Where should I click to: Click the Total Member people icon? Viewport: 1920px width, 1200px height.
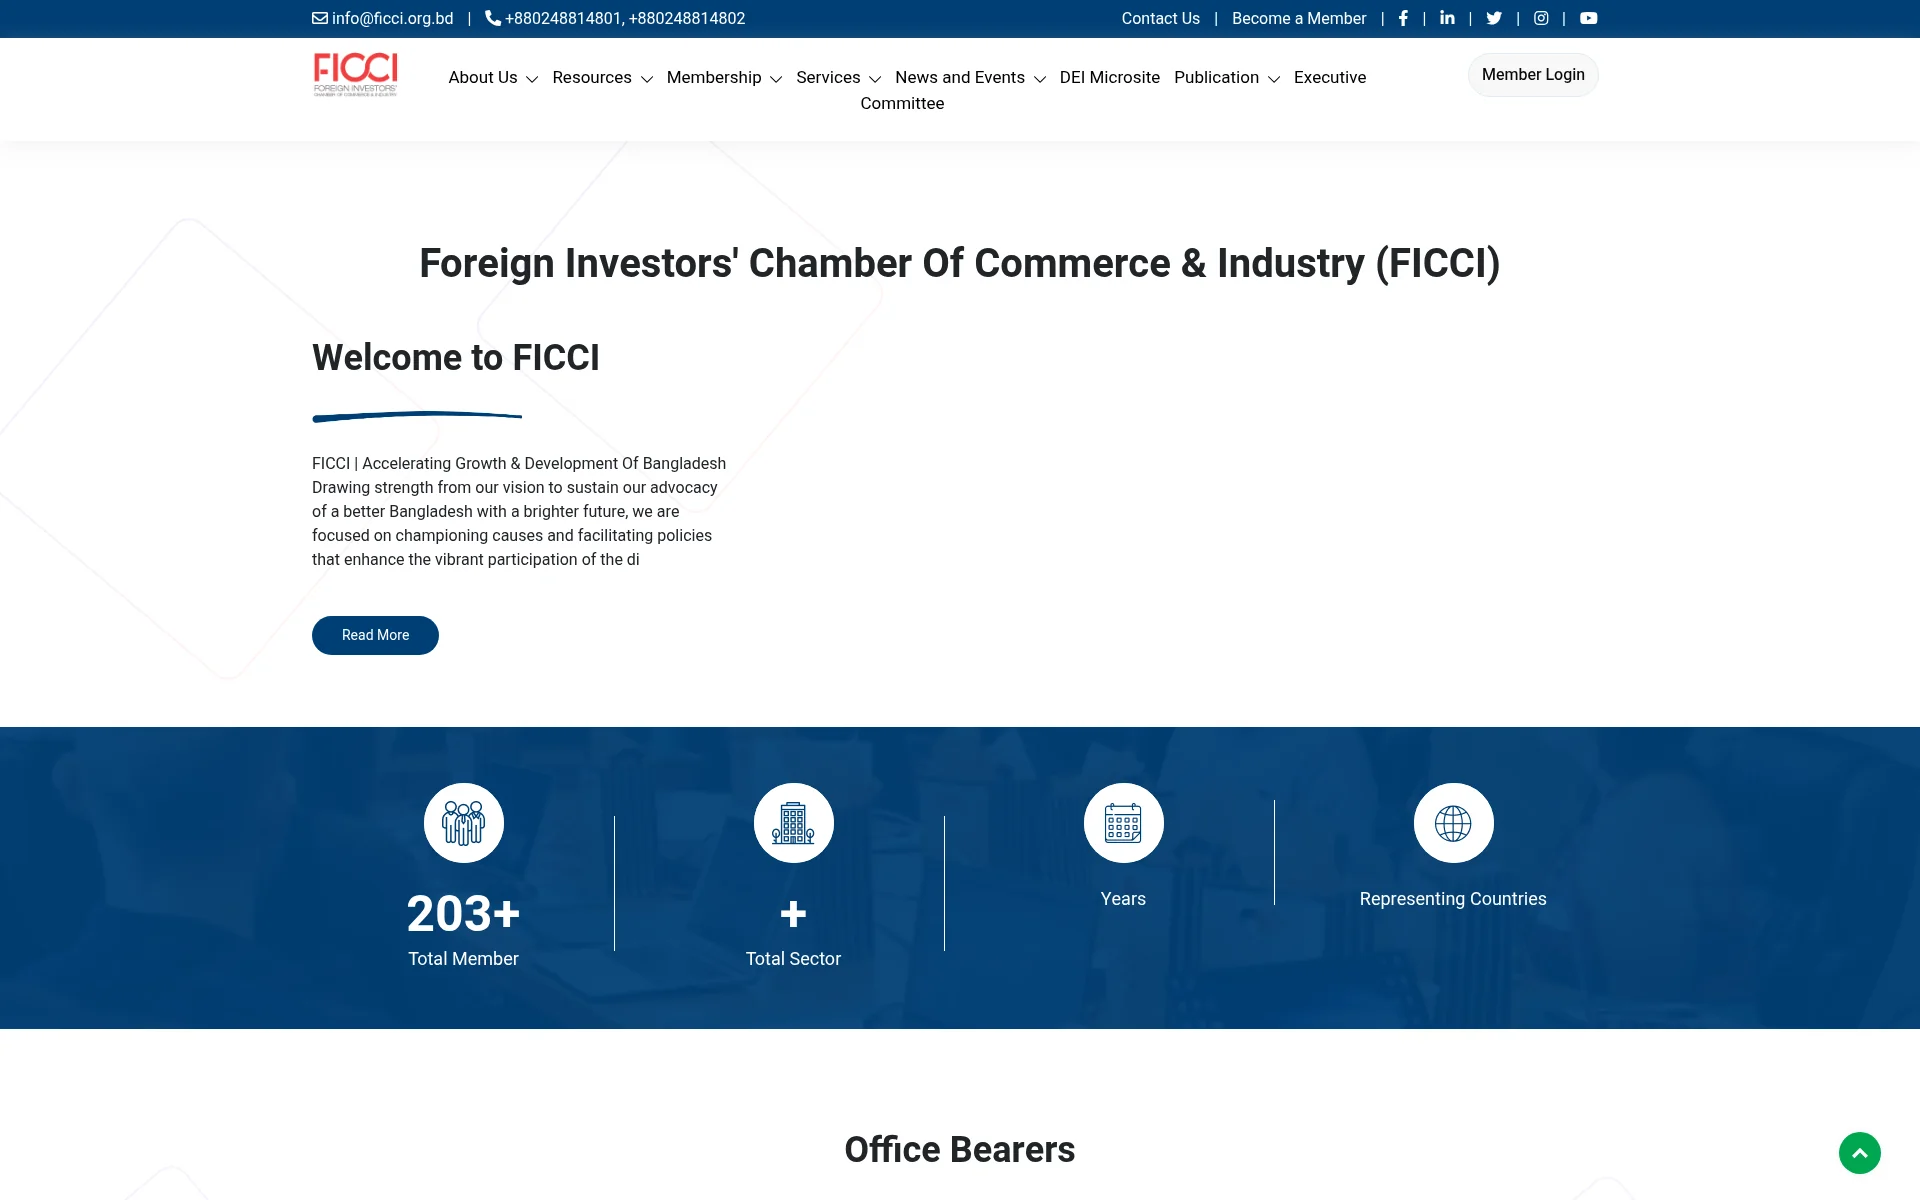coord(464,823)
